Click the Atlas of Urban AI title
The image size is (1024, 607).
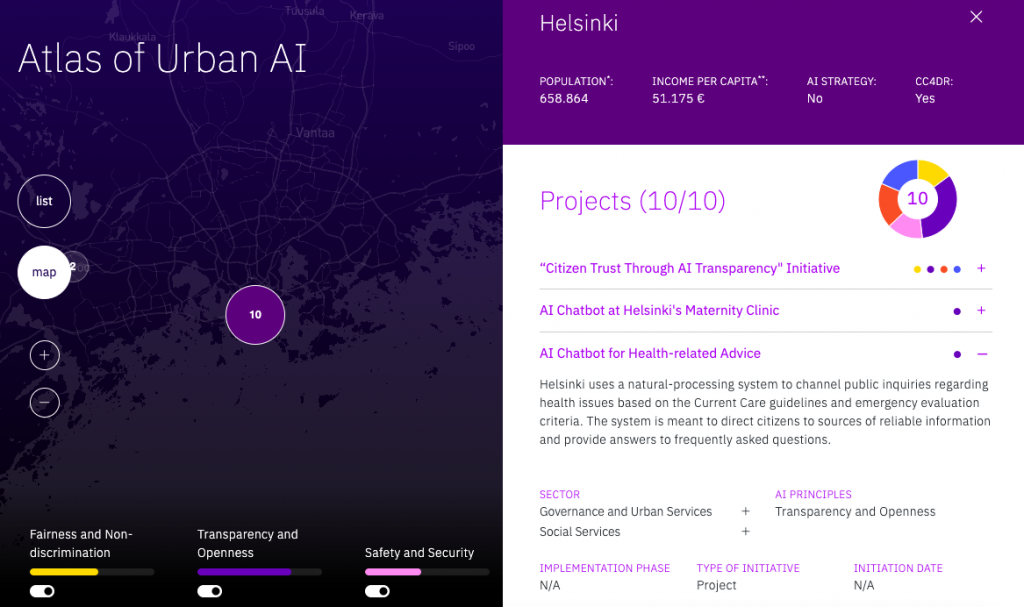pos(162,58)
